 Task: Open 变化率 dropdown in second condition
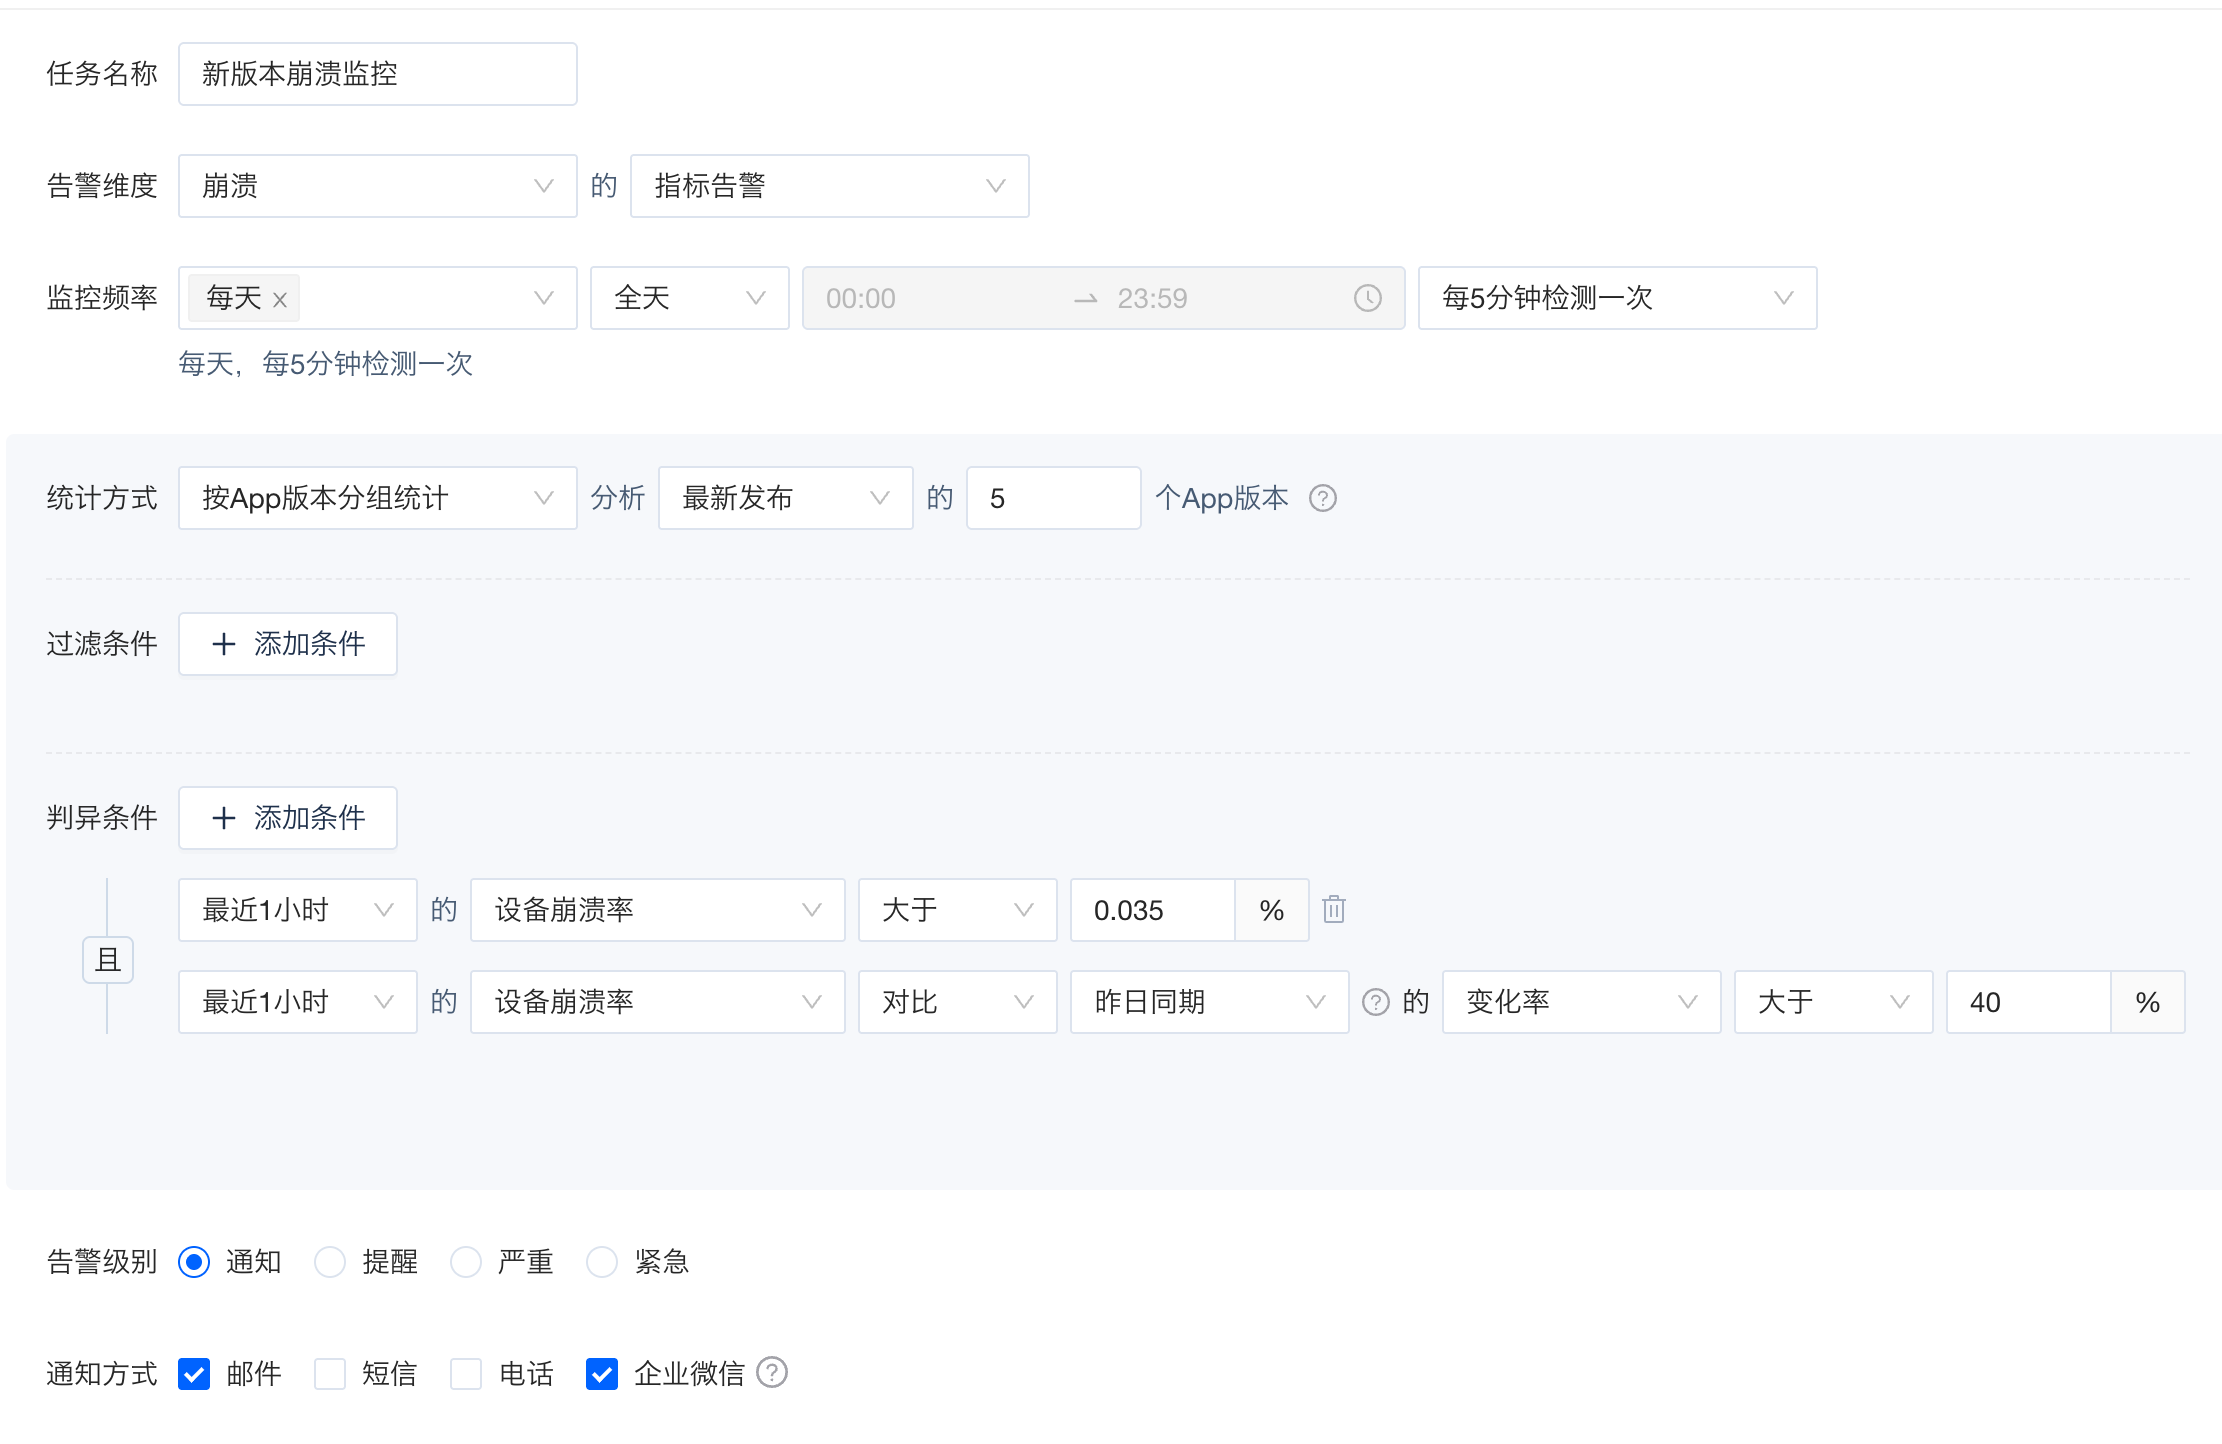[1580, 1002]
